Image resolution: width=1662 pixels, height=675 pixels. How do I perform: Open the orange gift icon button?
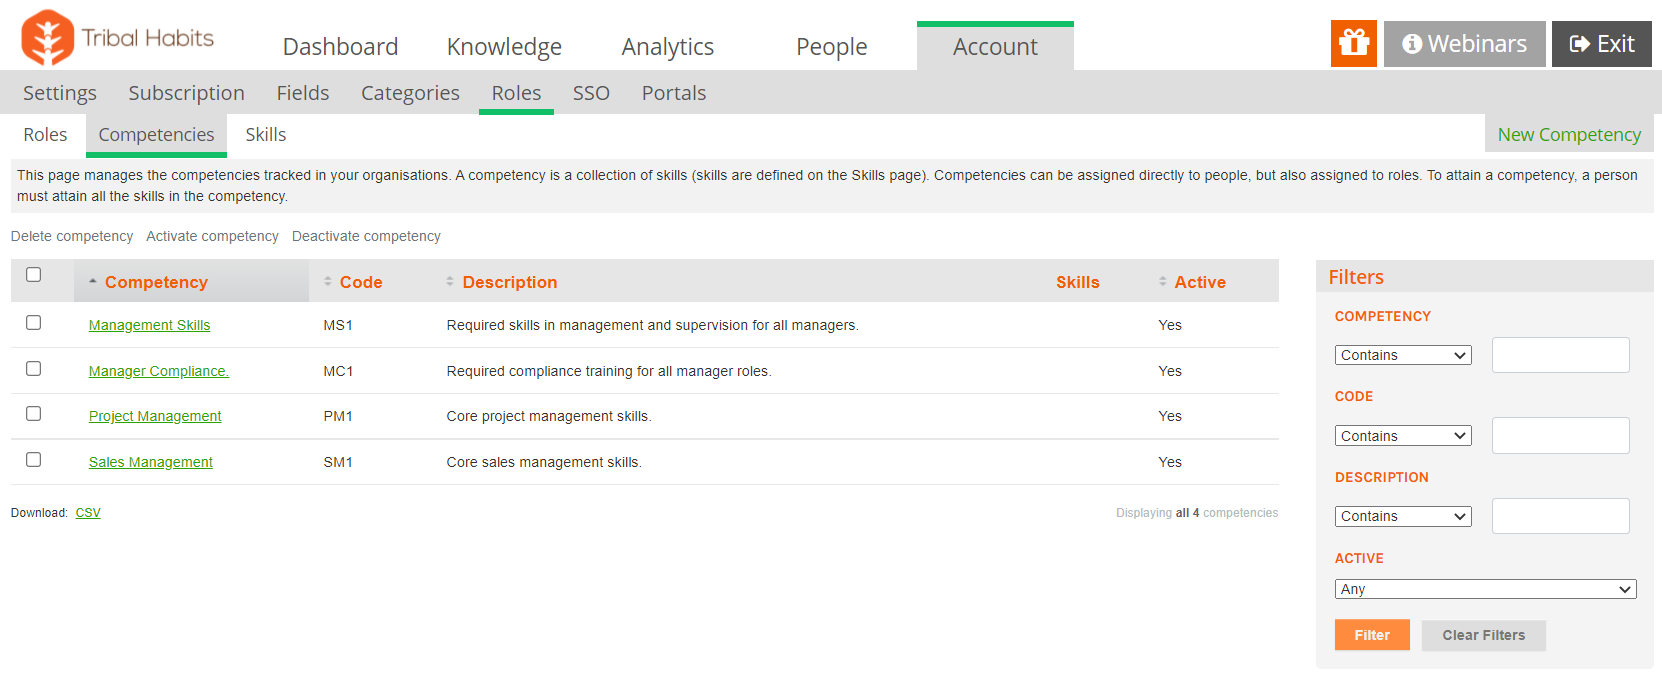point(1354,43)
